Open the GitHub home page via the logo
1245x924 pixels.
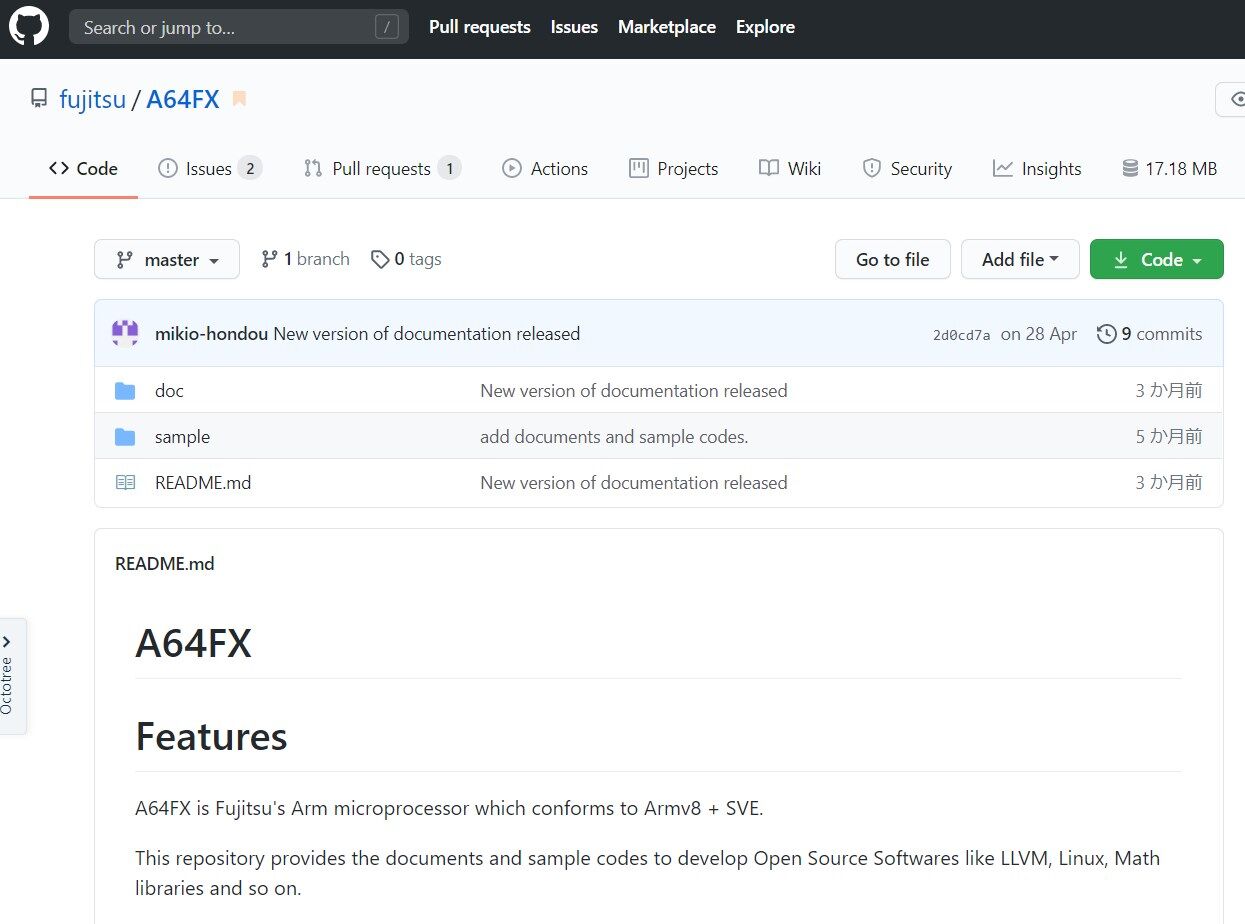[27, 27]
